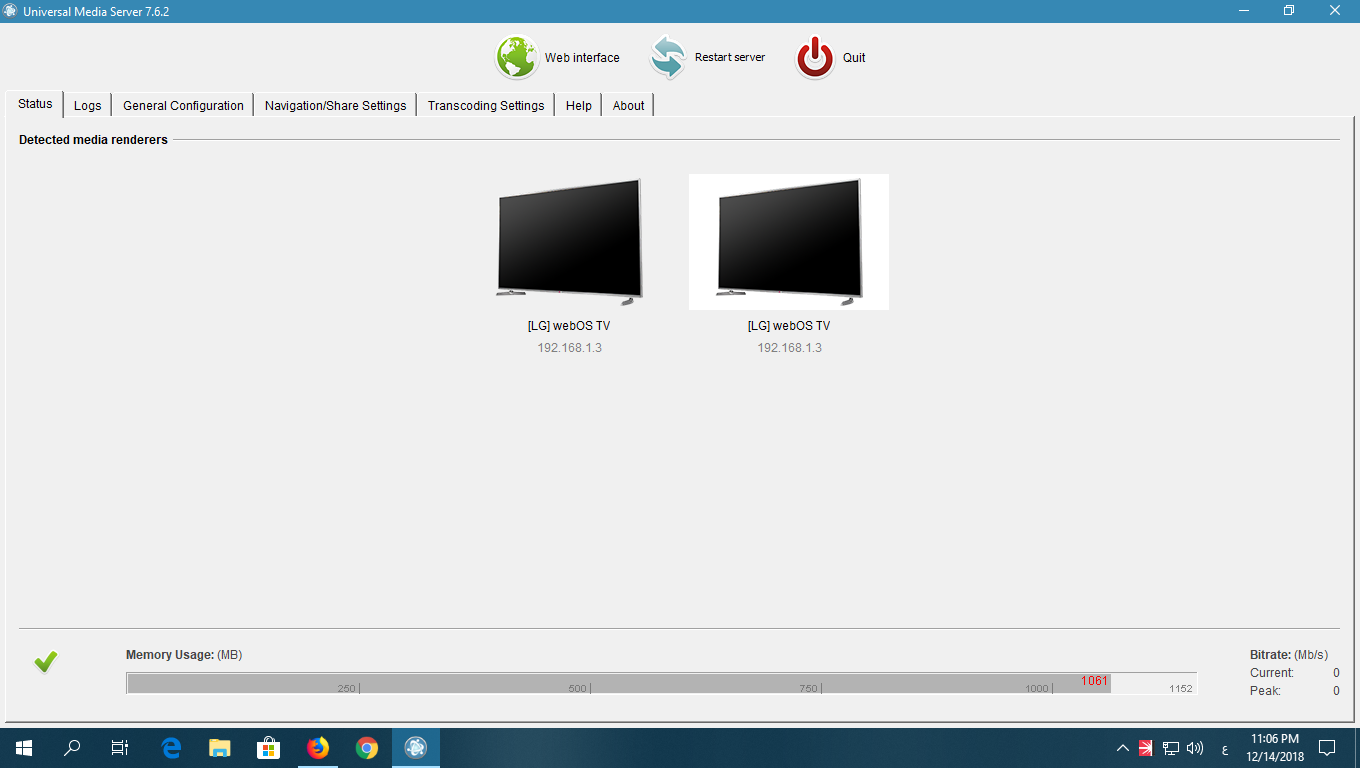Click the 'Quit' label
The width and height of the screenshot is (1360, 768).
click(854, 58)
